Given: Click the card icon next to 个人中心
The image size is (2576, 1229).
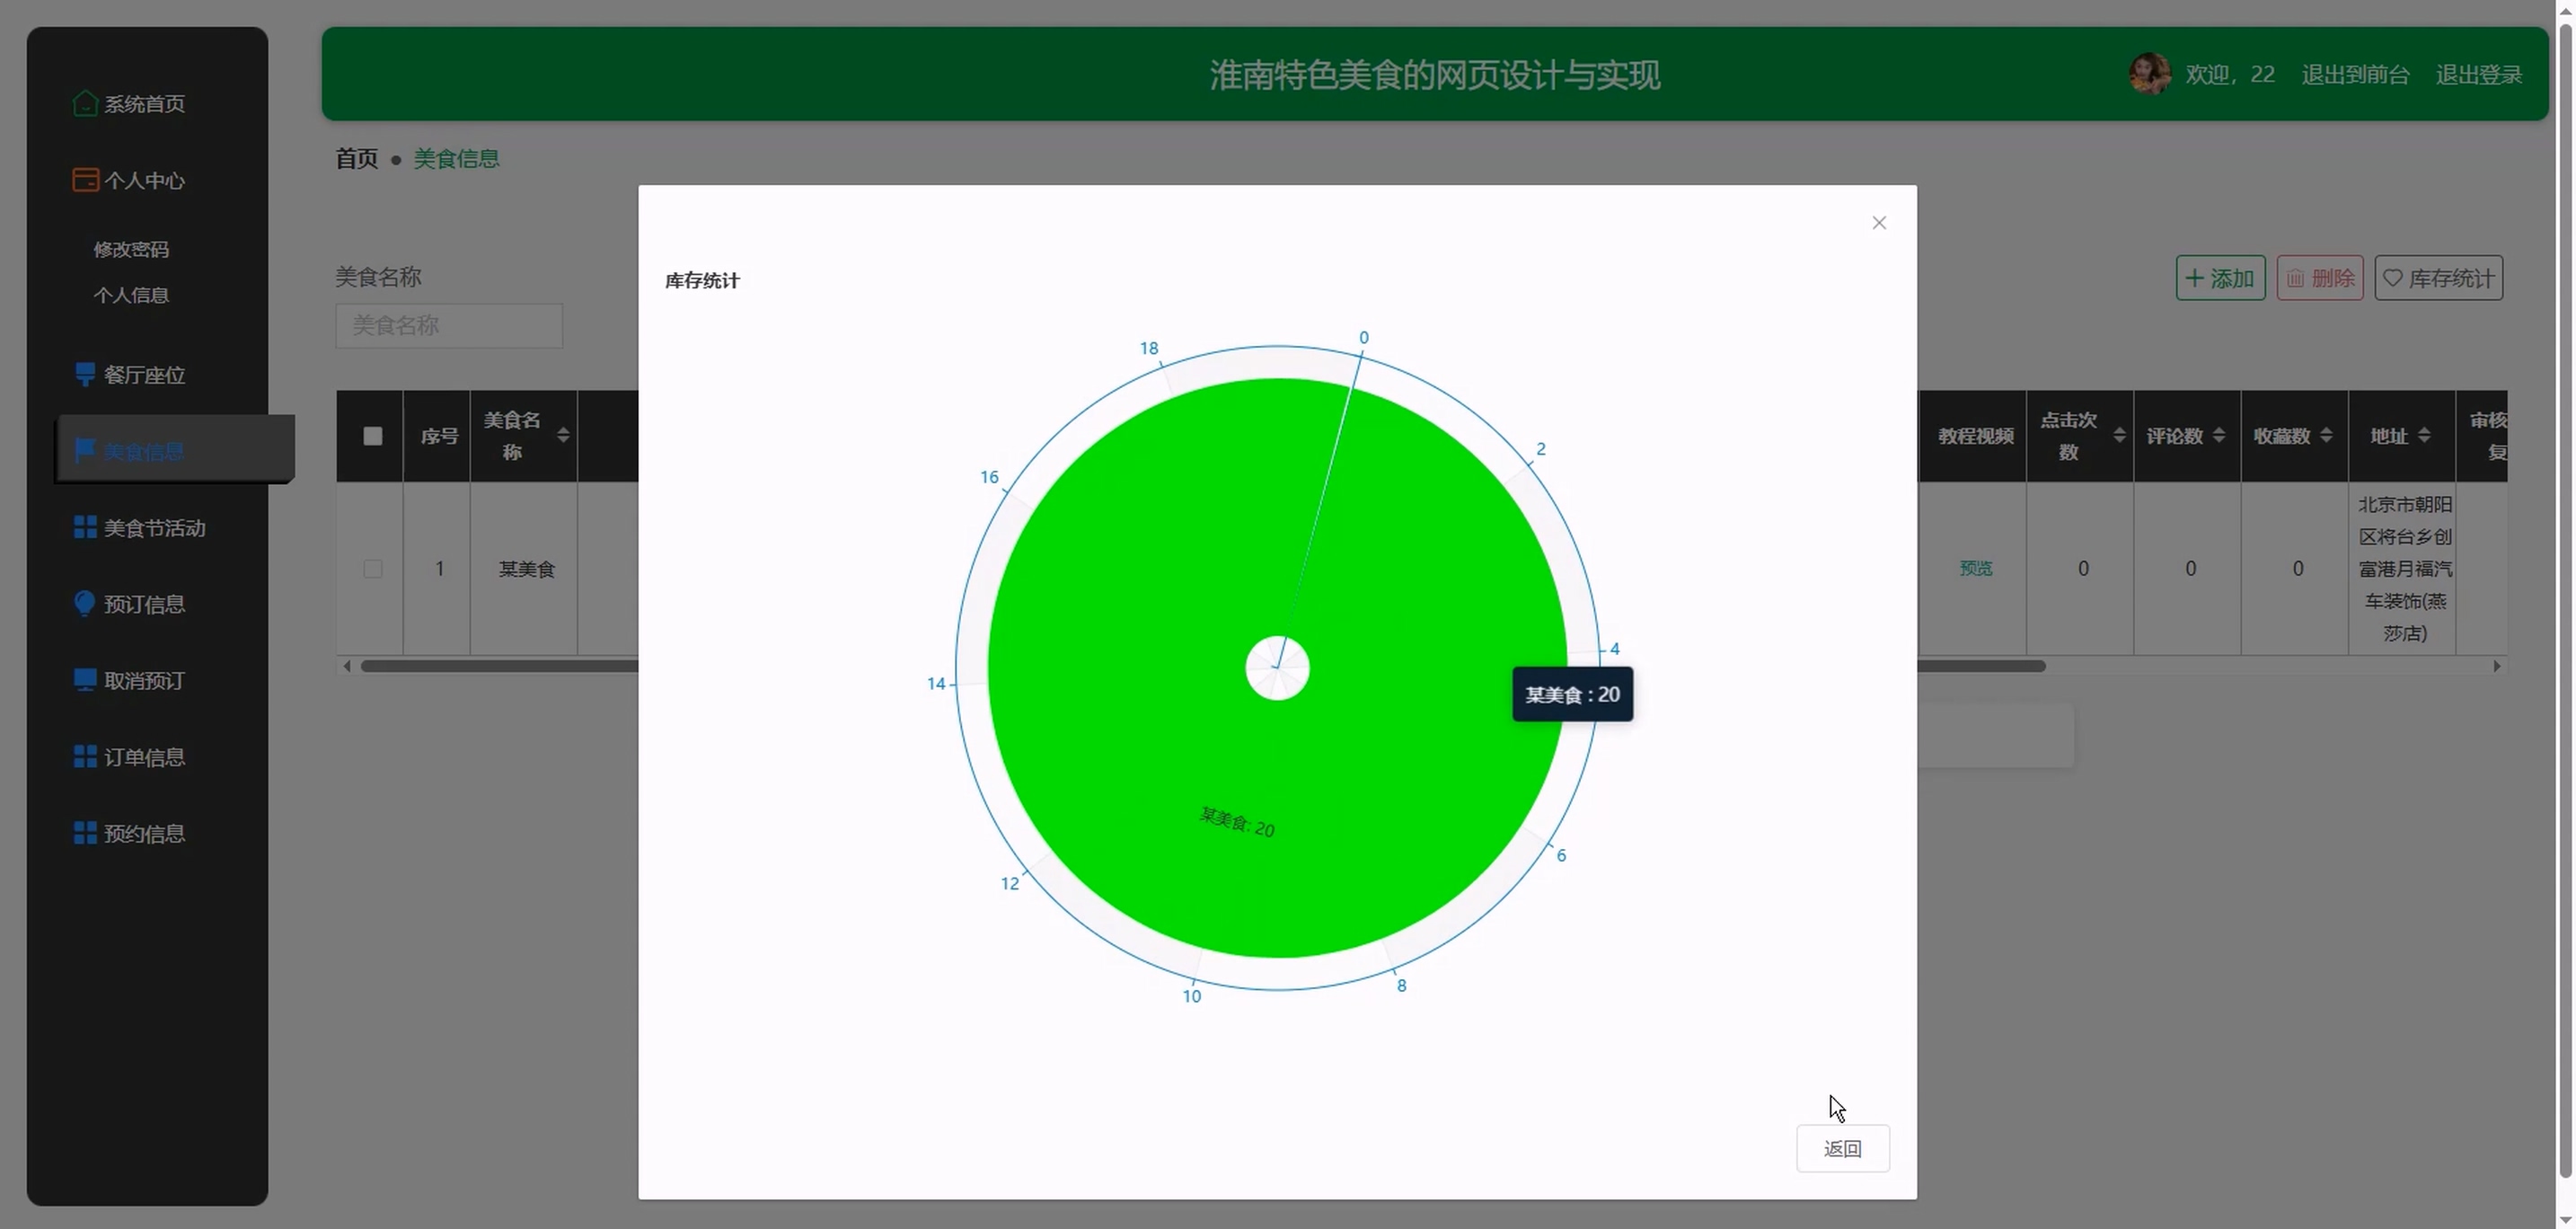Looking at the screenshot, I should (x=85, y=180).
